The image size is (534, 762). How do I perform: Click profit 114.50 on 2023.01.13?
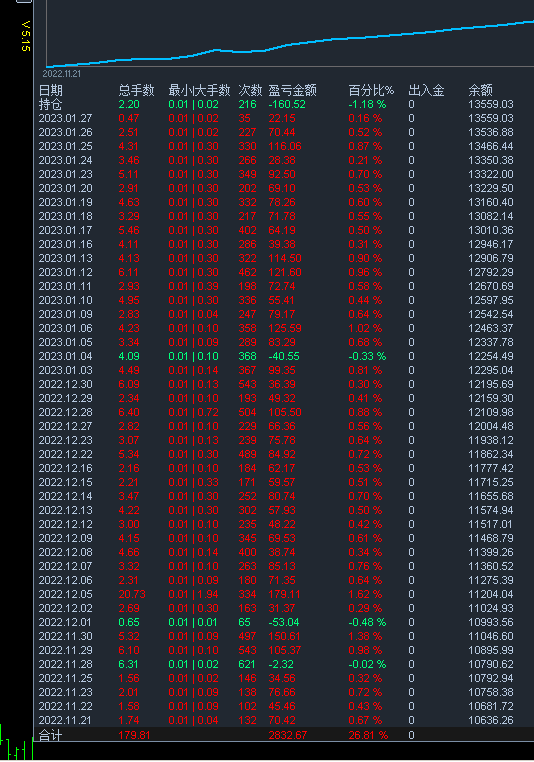click(x=285, y=259)
